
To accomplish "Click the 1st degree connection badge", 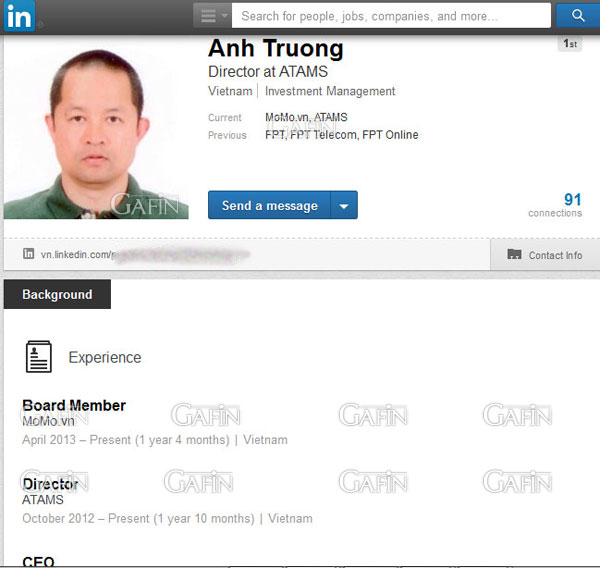I will [569, 44].
